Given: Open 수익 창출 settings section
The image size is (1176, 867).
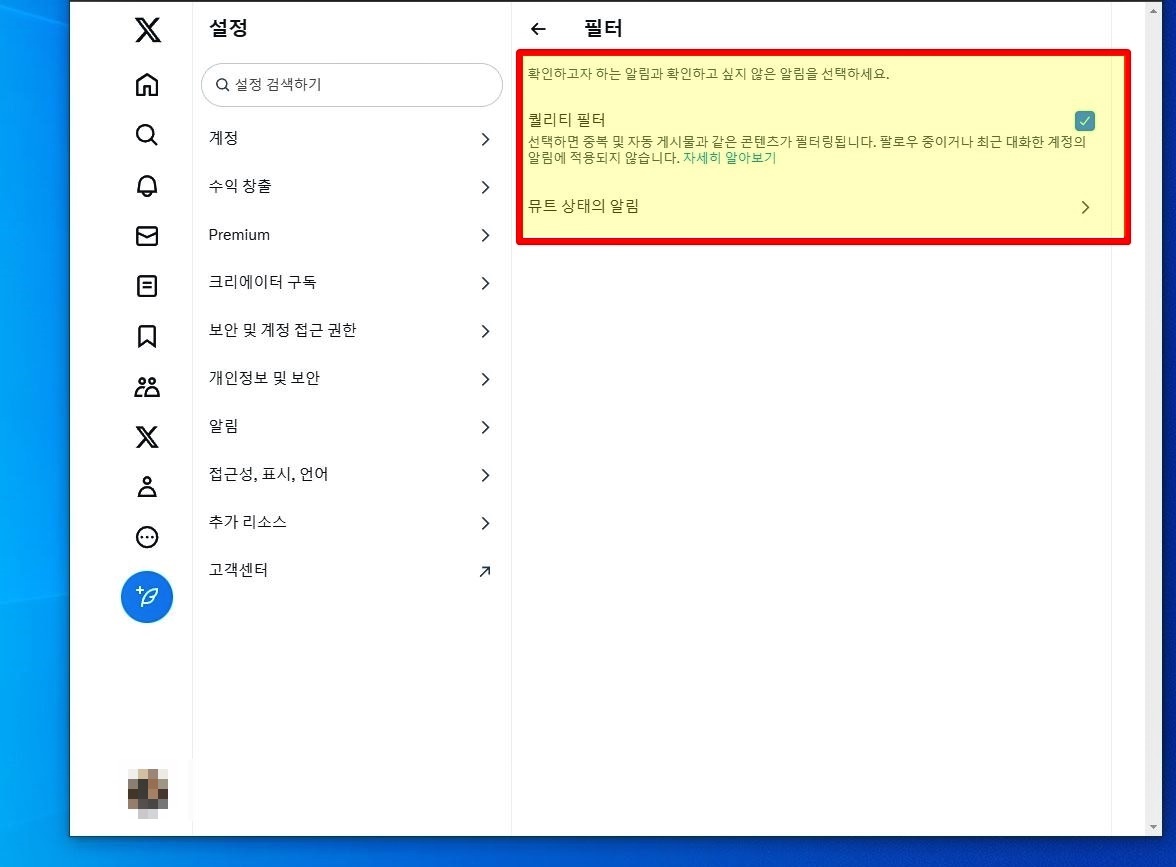Looking at the screenshot, I should click(352, 187).
